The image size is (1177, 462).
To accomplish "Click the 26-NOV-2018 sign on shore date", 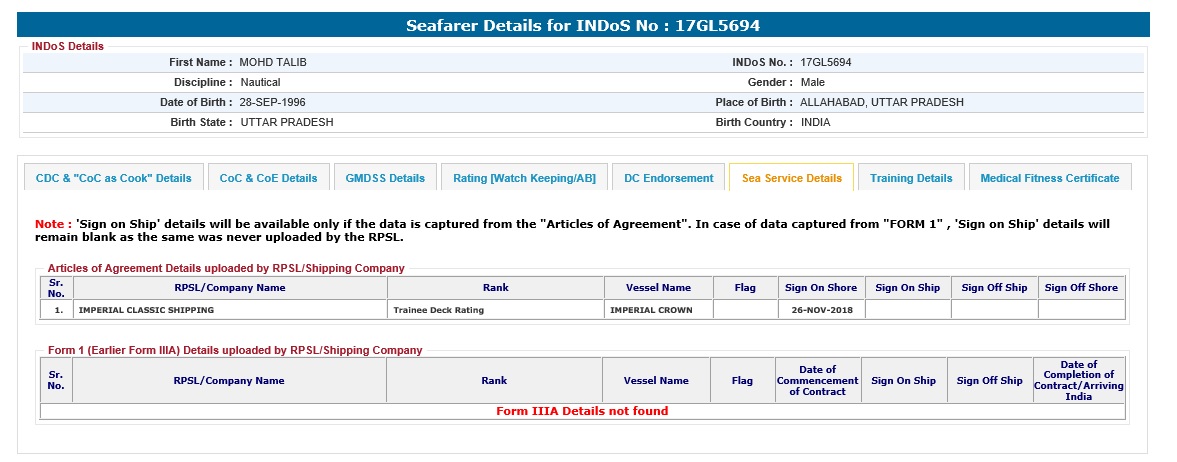I will (x=820, y=310).
